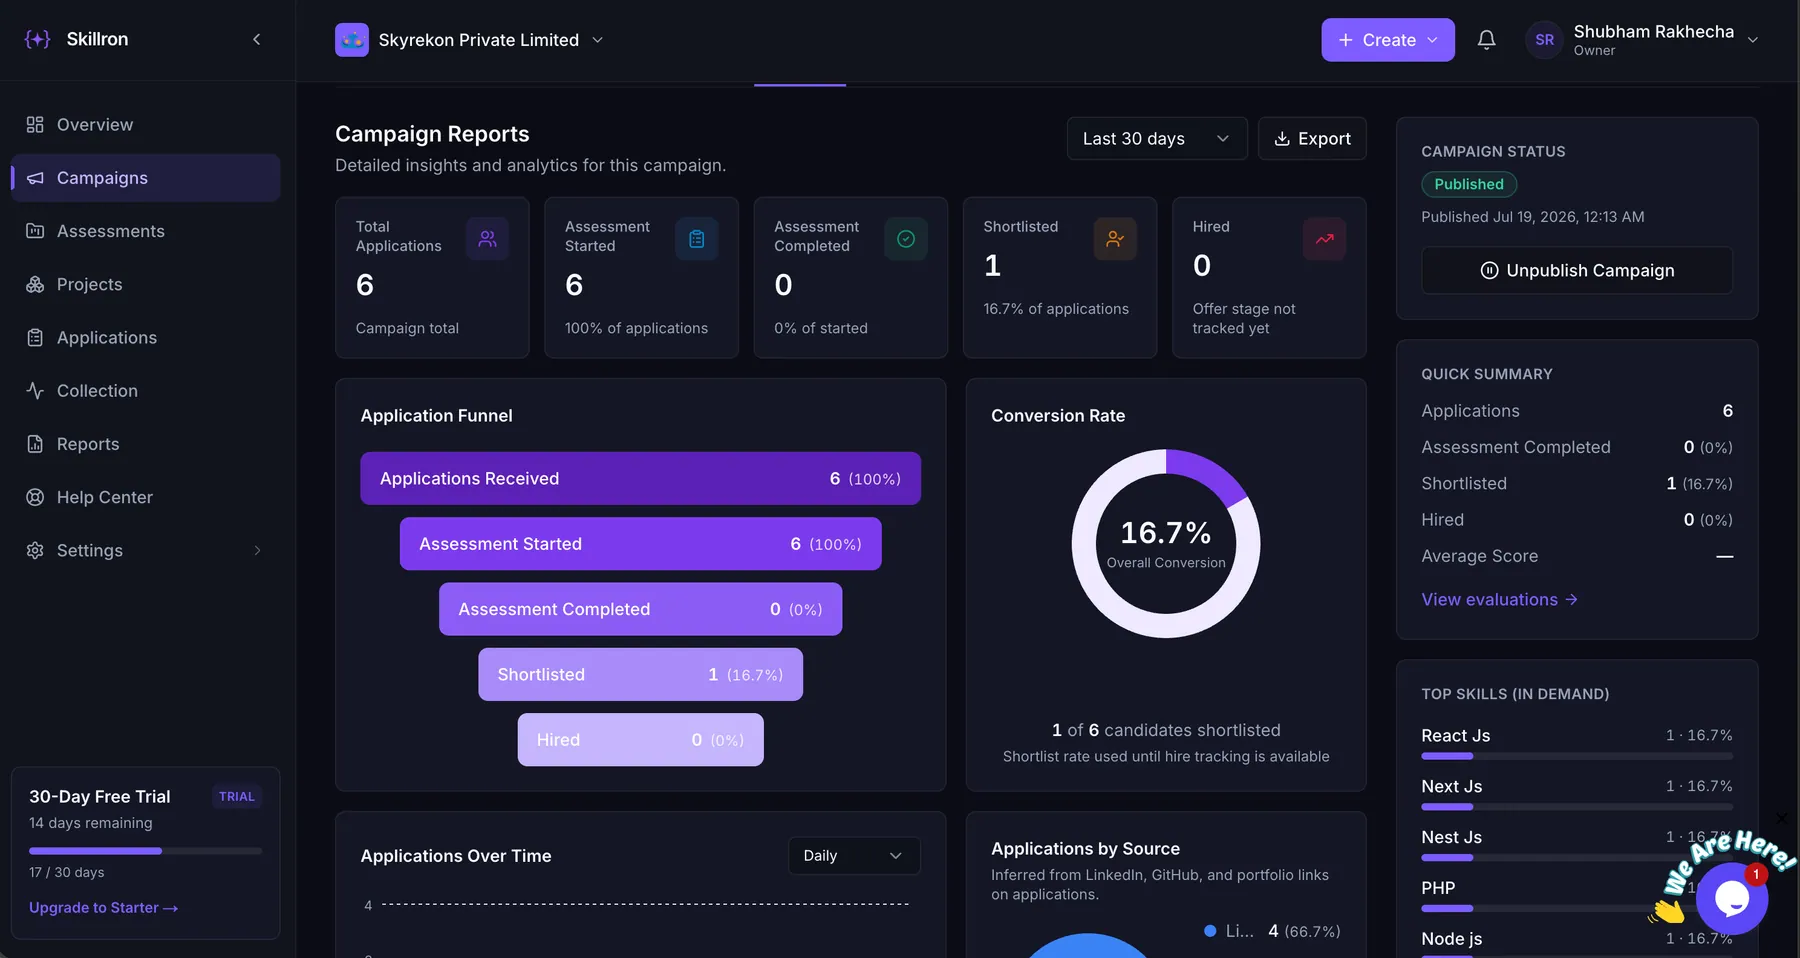Open the Create dropdown menu
1800x958 pixels.
(x=1388, y=40)
